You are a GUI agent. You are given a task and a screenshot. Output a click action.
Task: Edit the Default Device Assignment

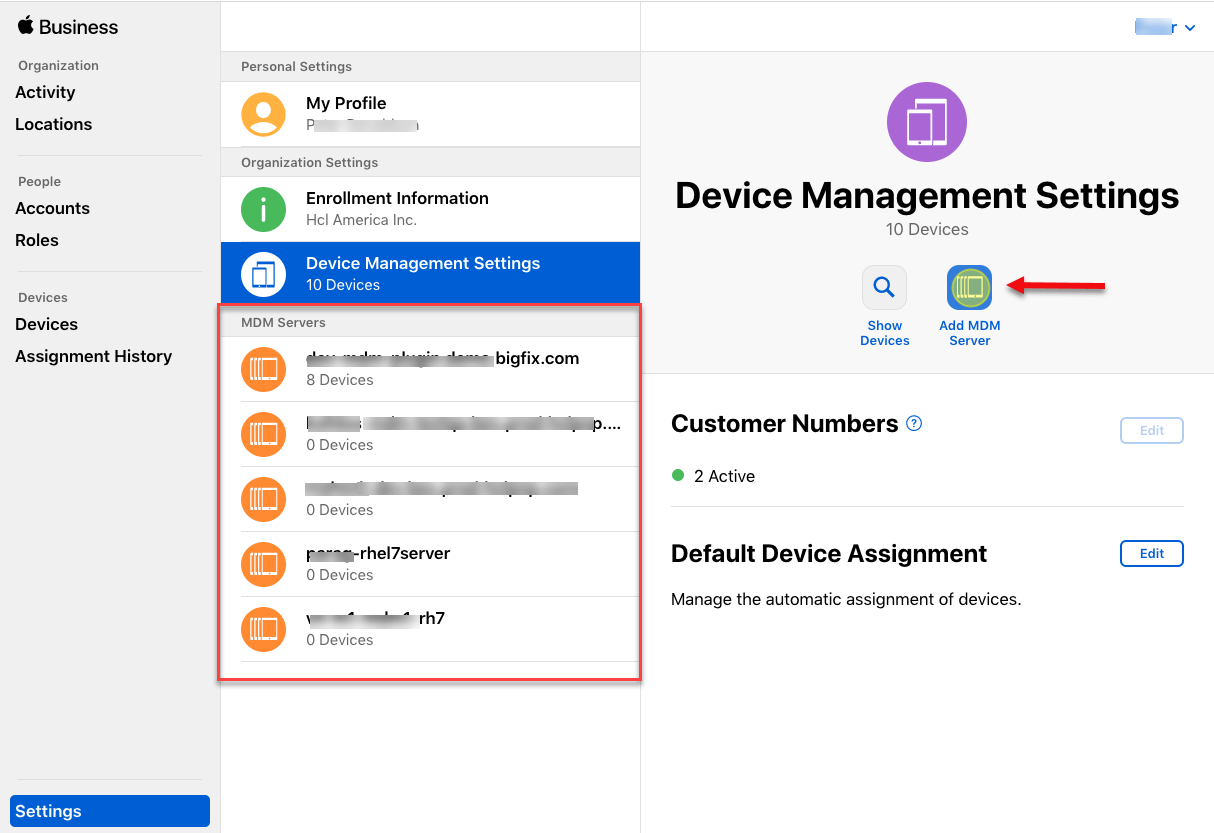pos(1151,554)
